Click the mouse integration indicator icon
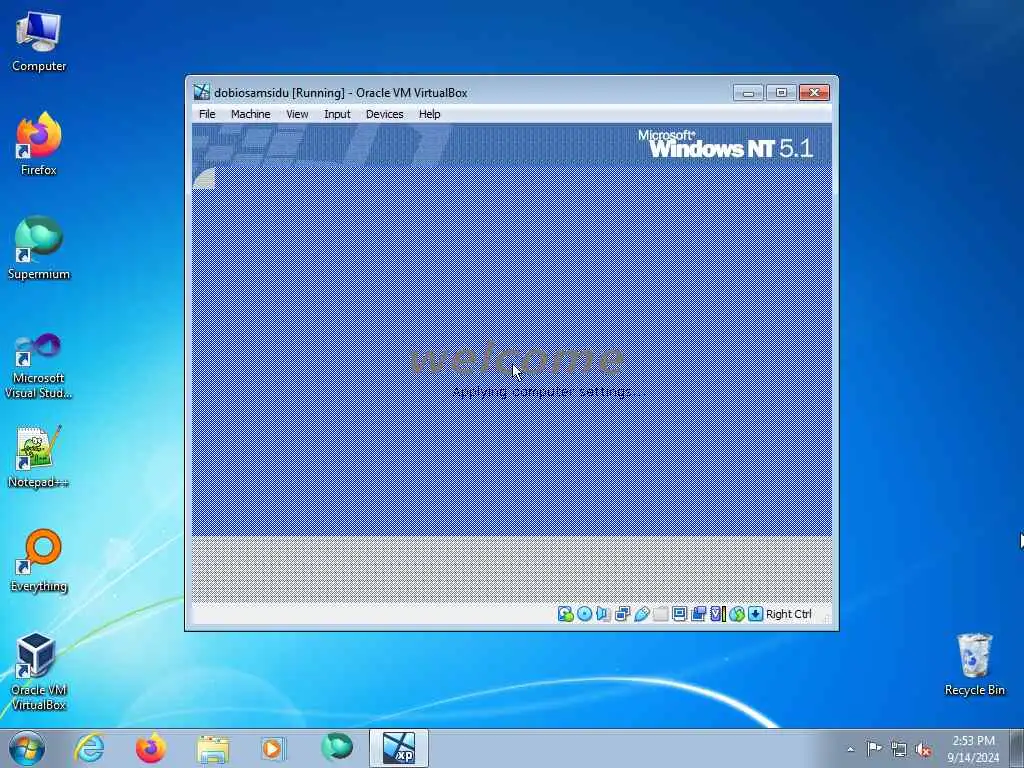Viewport: 1024px width, 768px height. point(737,614)
